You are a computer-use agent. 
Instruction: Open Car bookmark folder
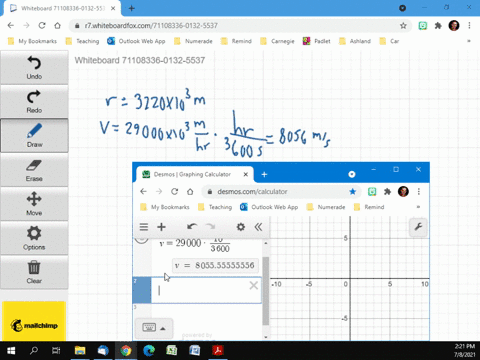(389, 41)
